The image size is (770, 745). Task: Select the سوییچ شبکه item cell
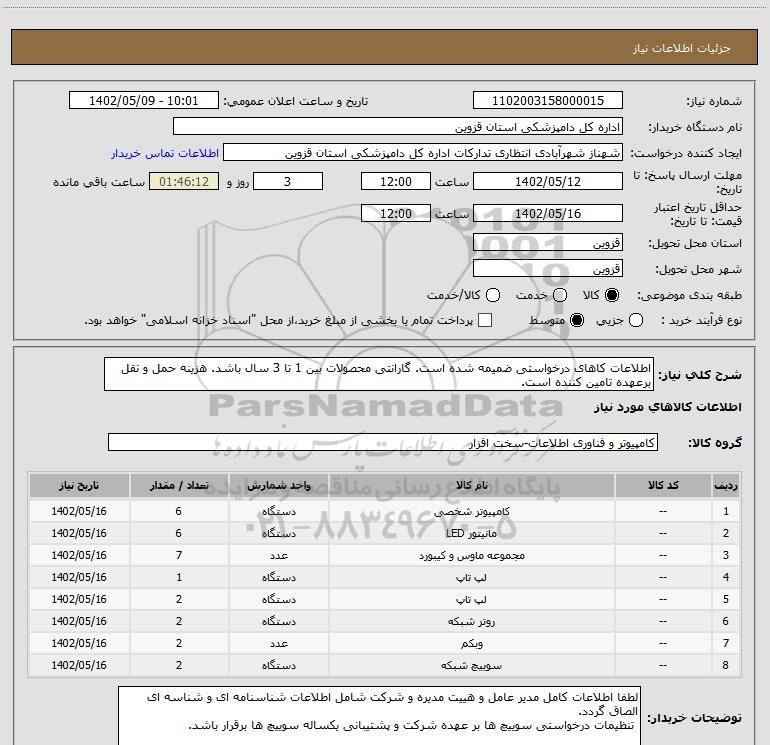tap(471, 665)
